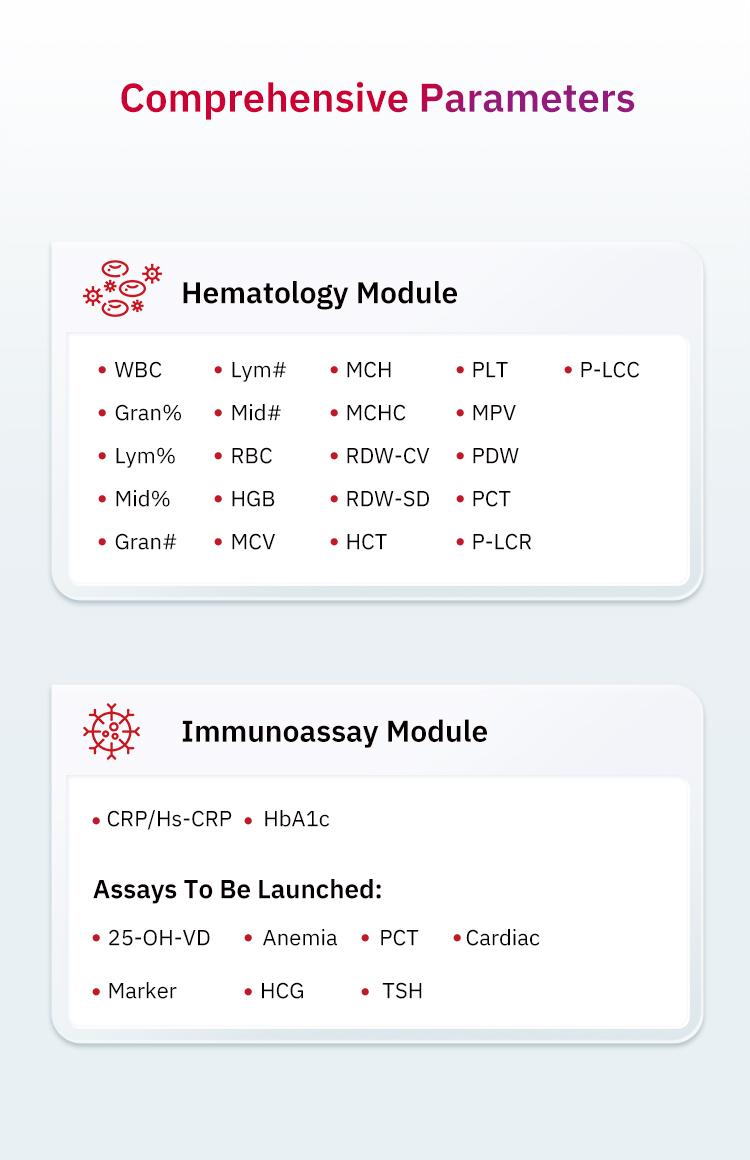Pick the PLT parameter
Image resolution: width=750 pixels, height=1160 pixels.
pyautogui.click(x=489, y=370)
